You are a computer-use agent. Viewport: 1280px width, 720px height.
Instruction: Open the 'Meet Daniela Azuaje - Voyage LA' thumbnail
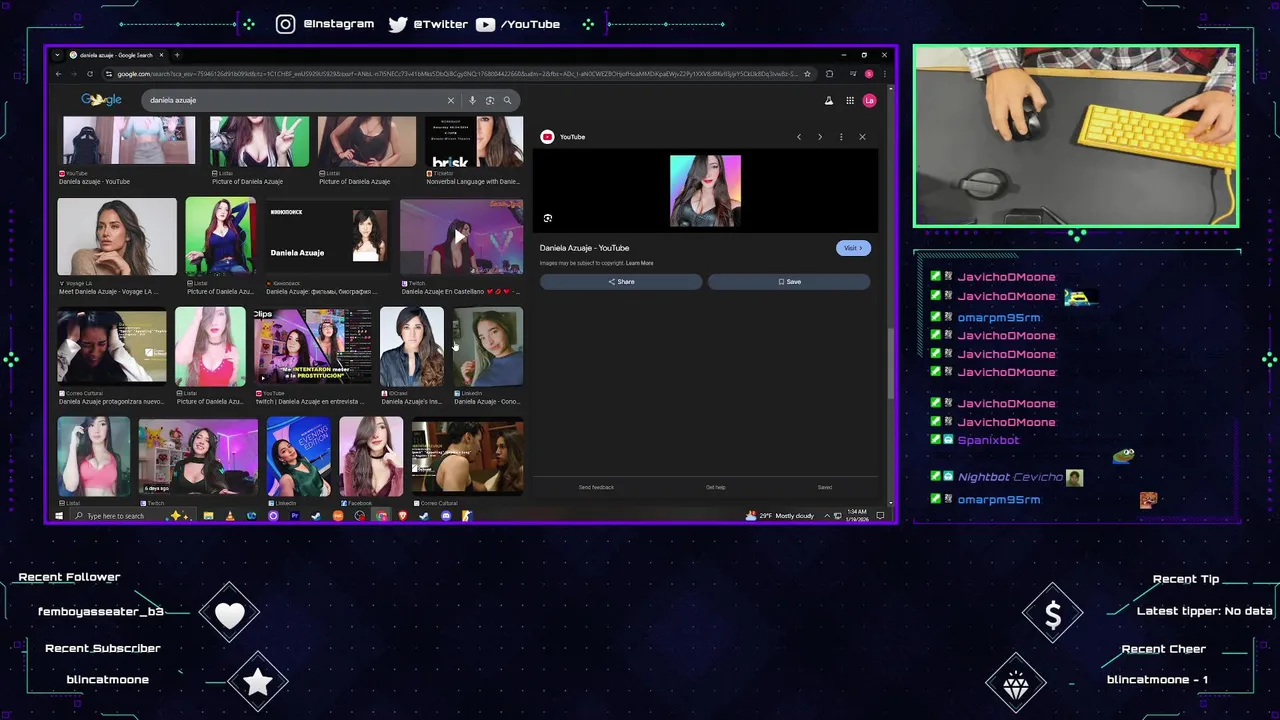(x=117, y=236)
